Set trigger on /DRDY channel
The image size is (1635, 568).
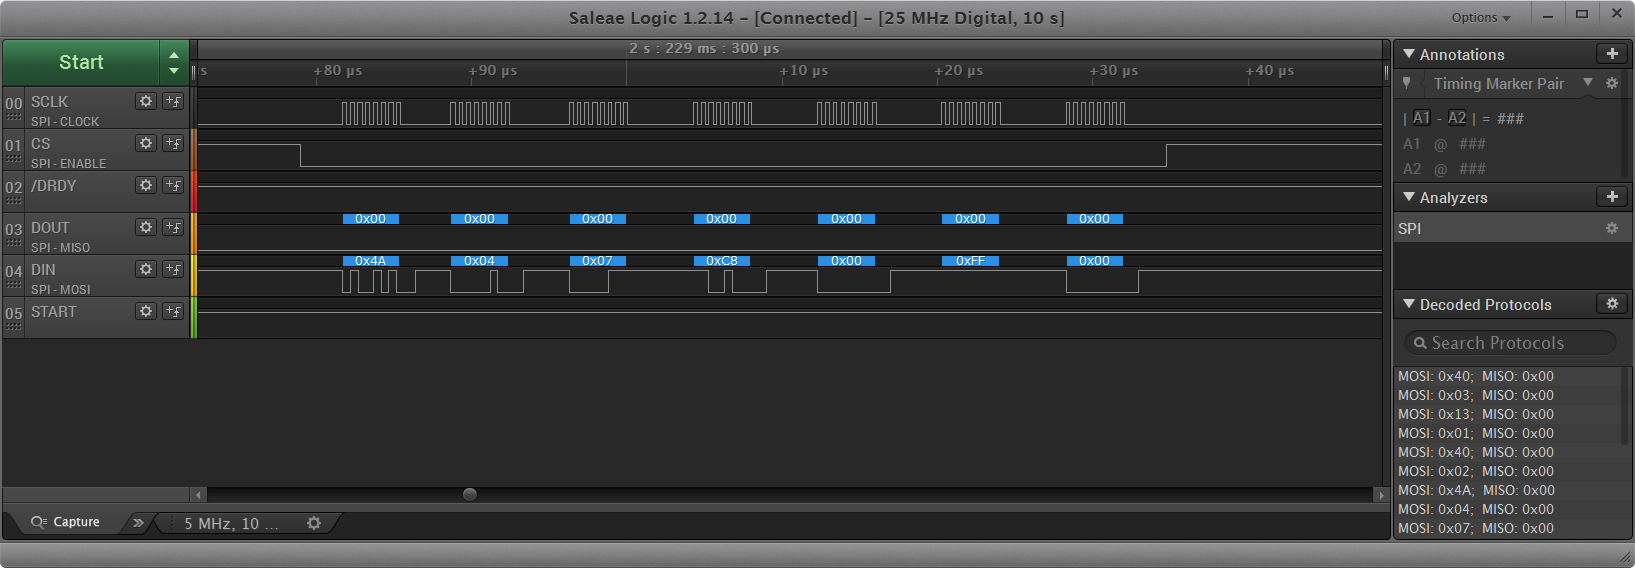[x=173, y=185]
